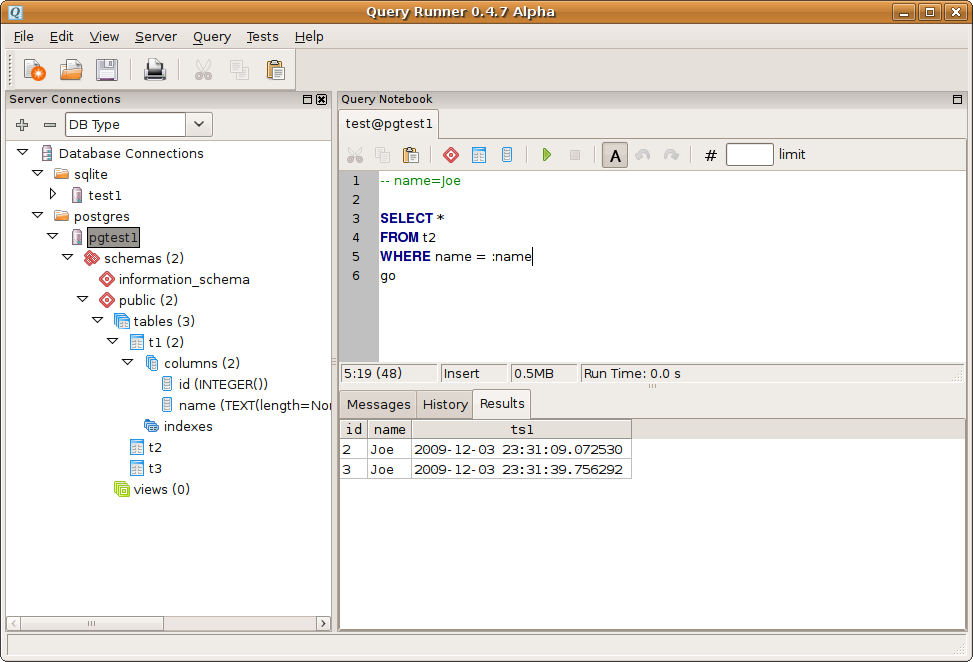Toggle the 'A' button in the query toolbar
The height and width of the screenshot is (662, 973).
[x=615, y=155]
